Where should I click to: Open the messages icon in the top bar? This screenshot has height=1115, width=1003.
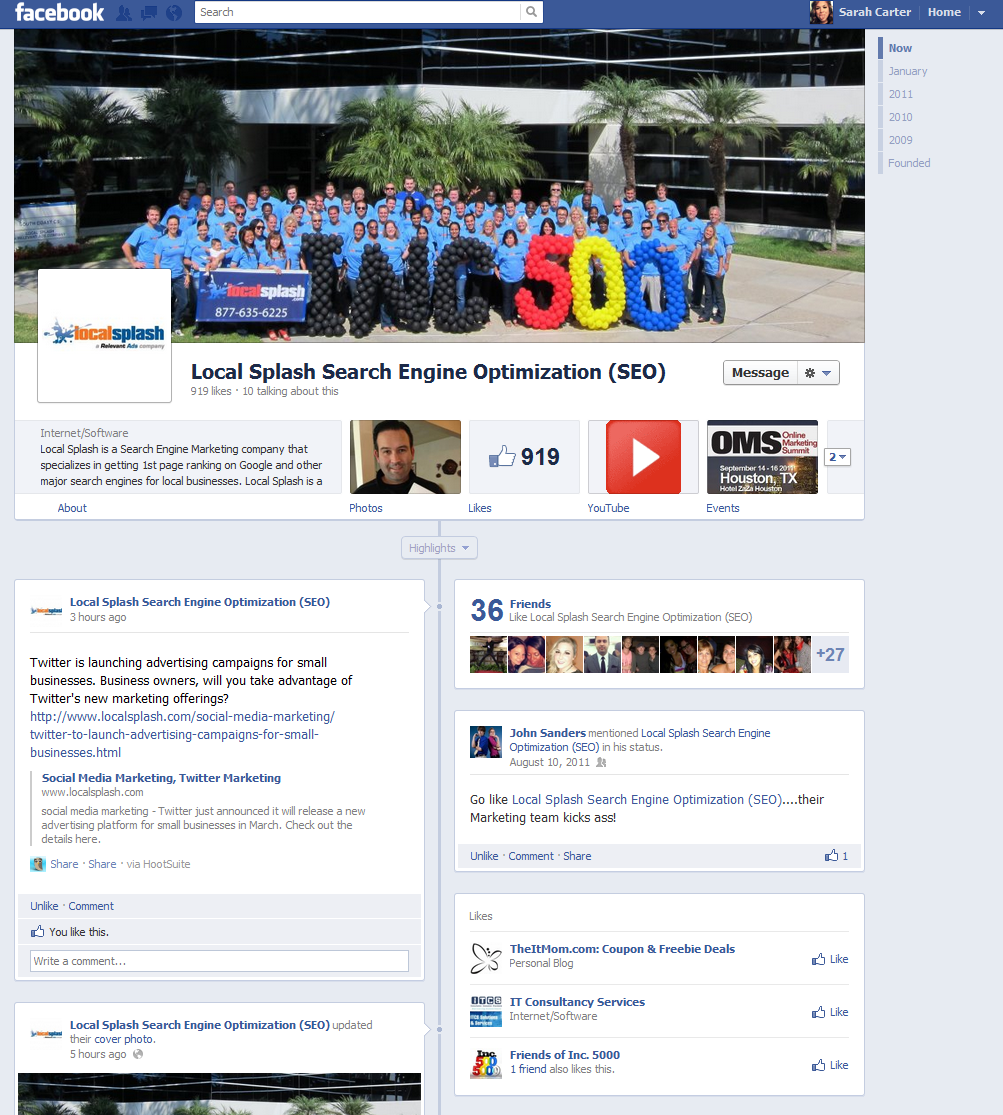pyautogui.click(x=149, y=13)
